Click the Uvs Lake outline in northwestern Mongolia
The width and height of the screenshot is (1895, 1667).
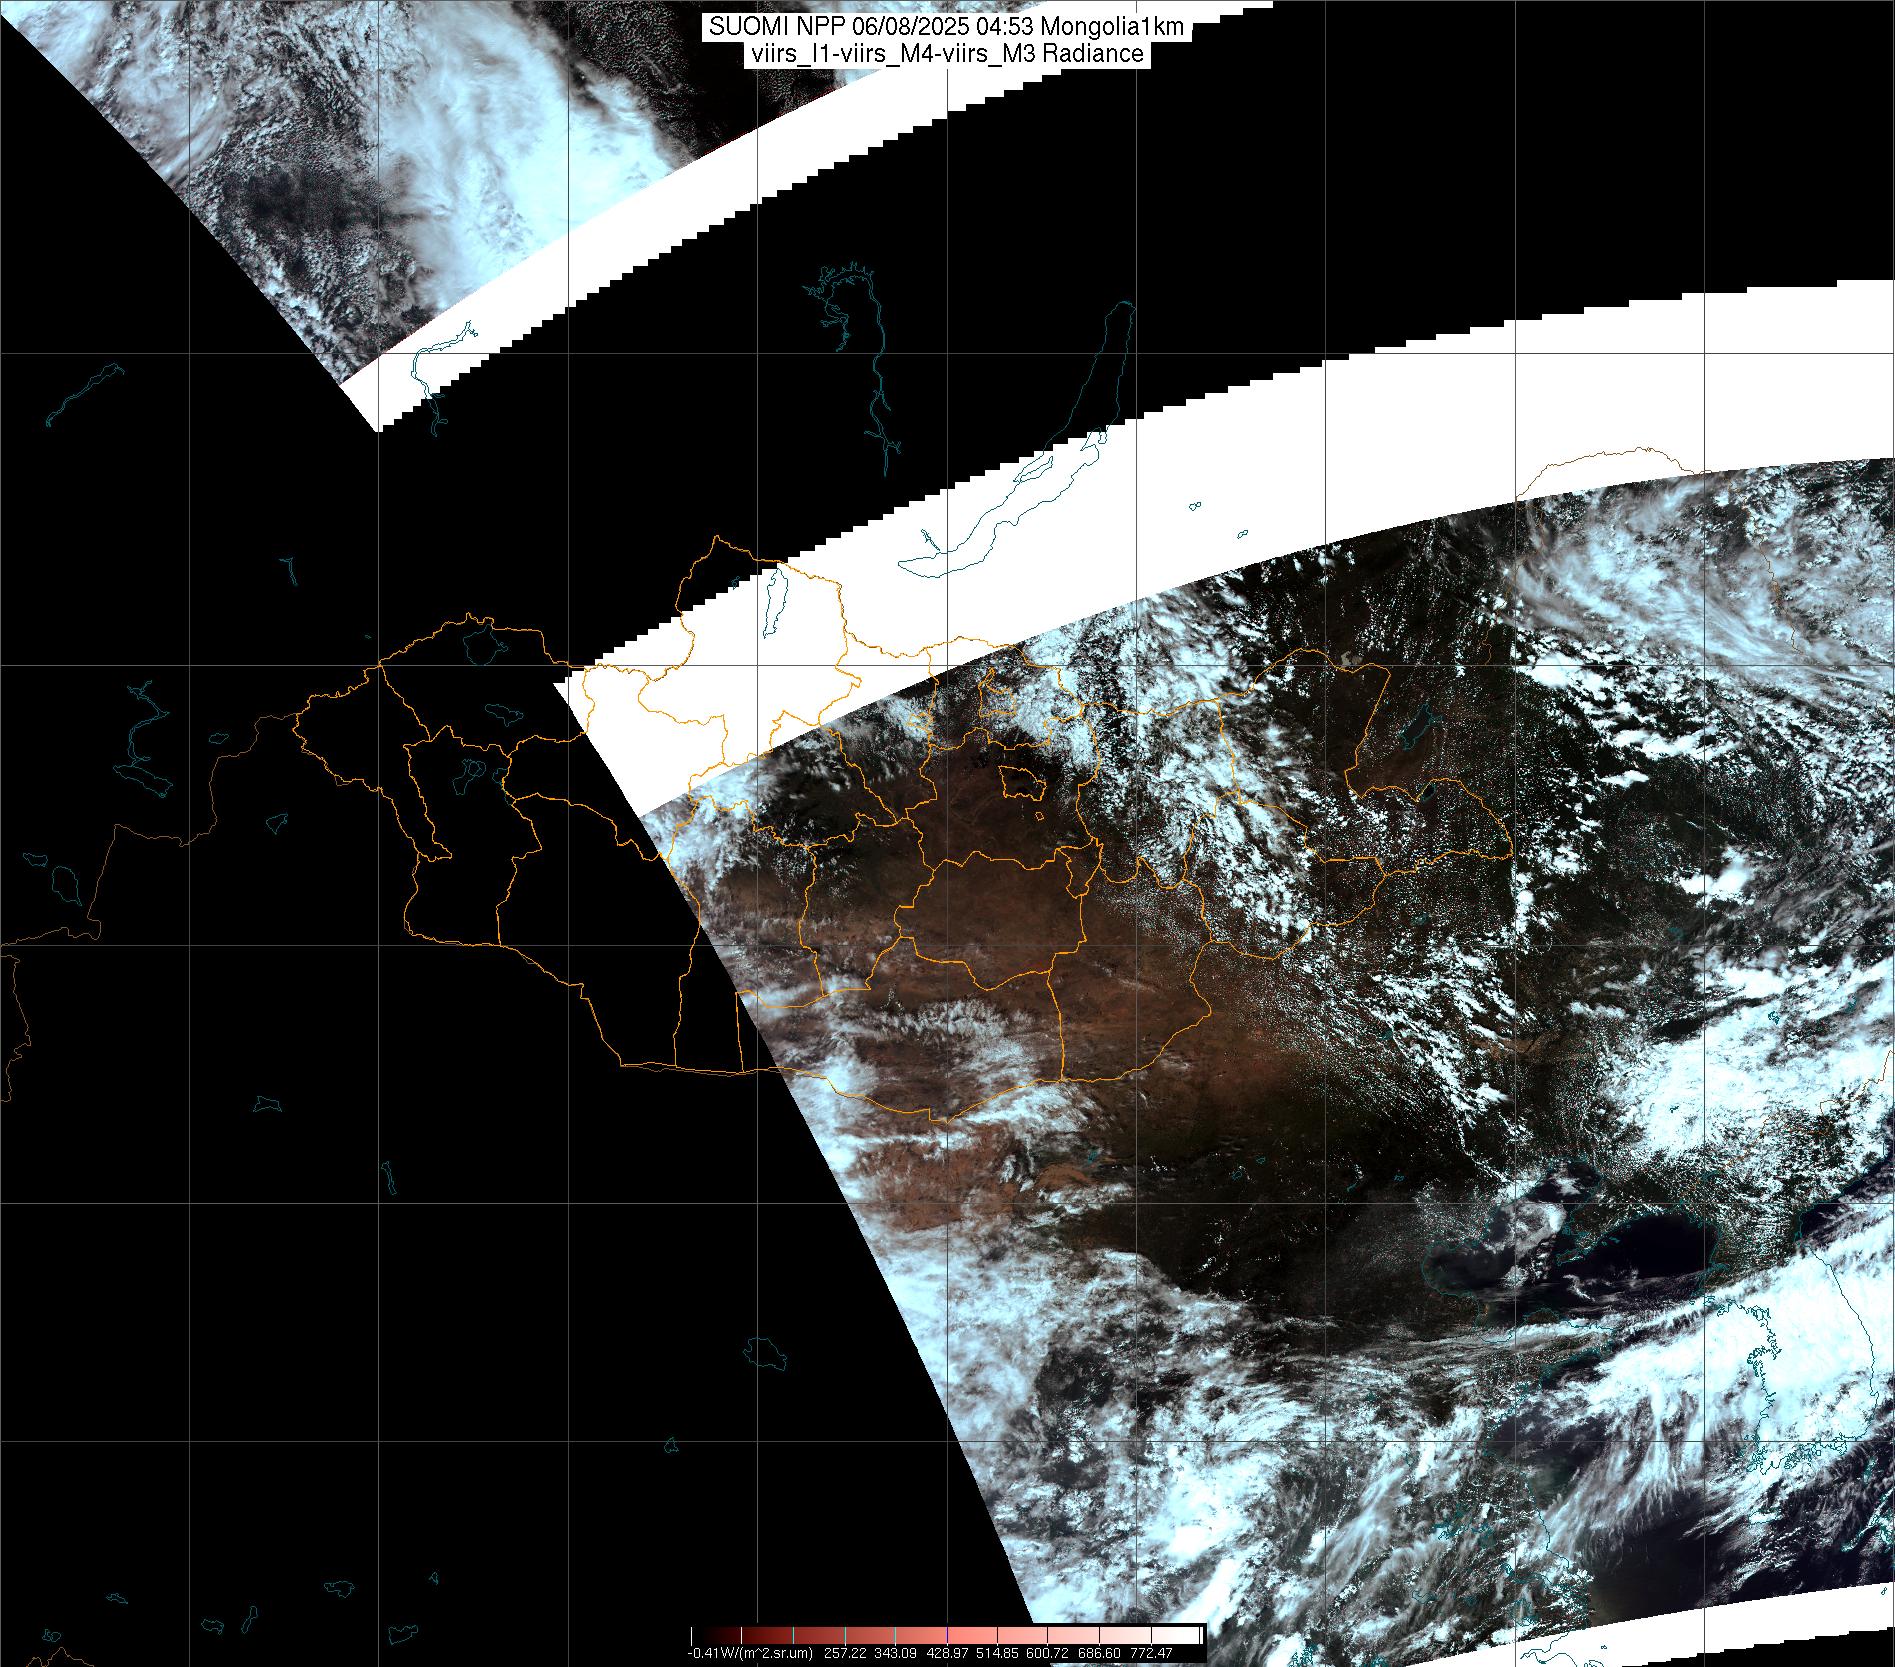point(482,643)
